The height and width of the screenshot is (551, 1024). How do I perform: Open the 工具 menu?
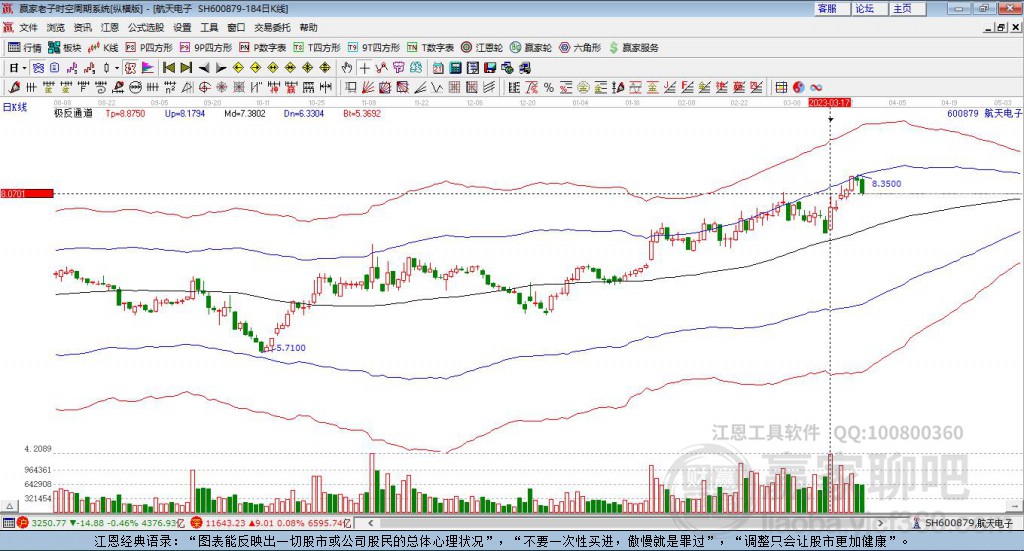point(209,27)
